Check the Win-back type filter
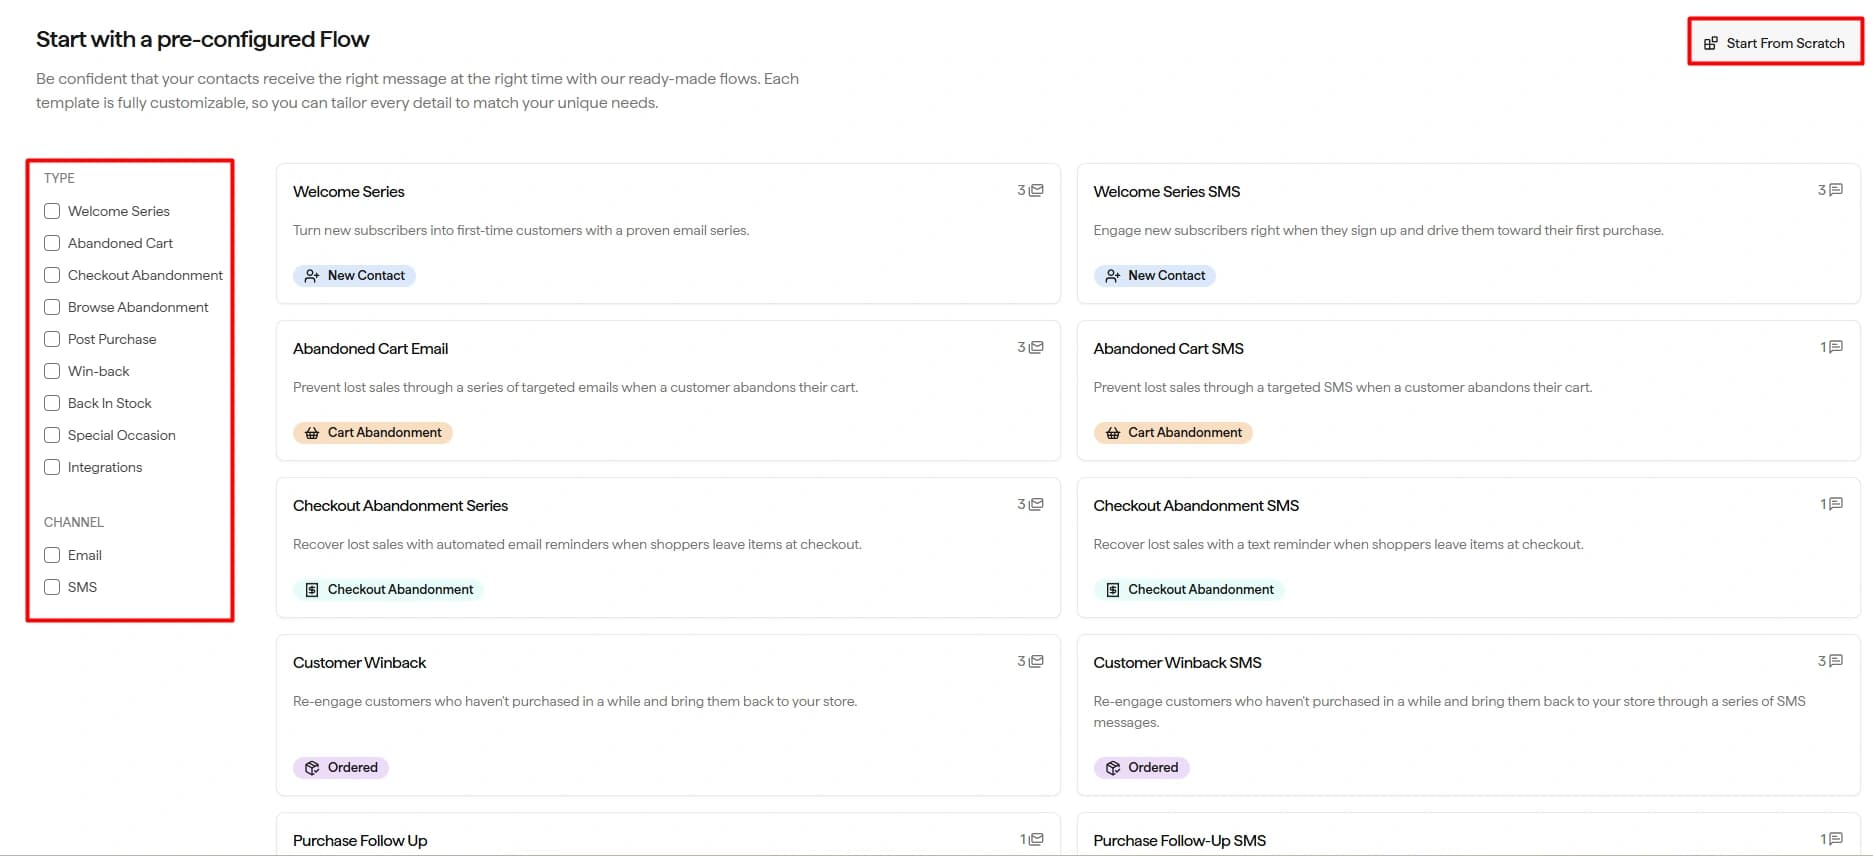This screenshot has width=1873, height=856. point(52,371)
